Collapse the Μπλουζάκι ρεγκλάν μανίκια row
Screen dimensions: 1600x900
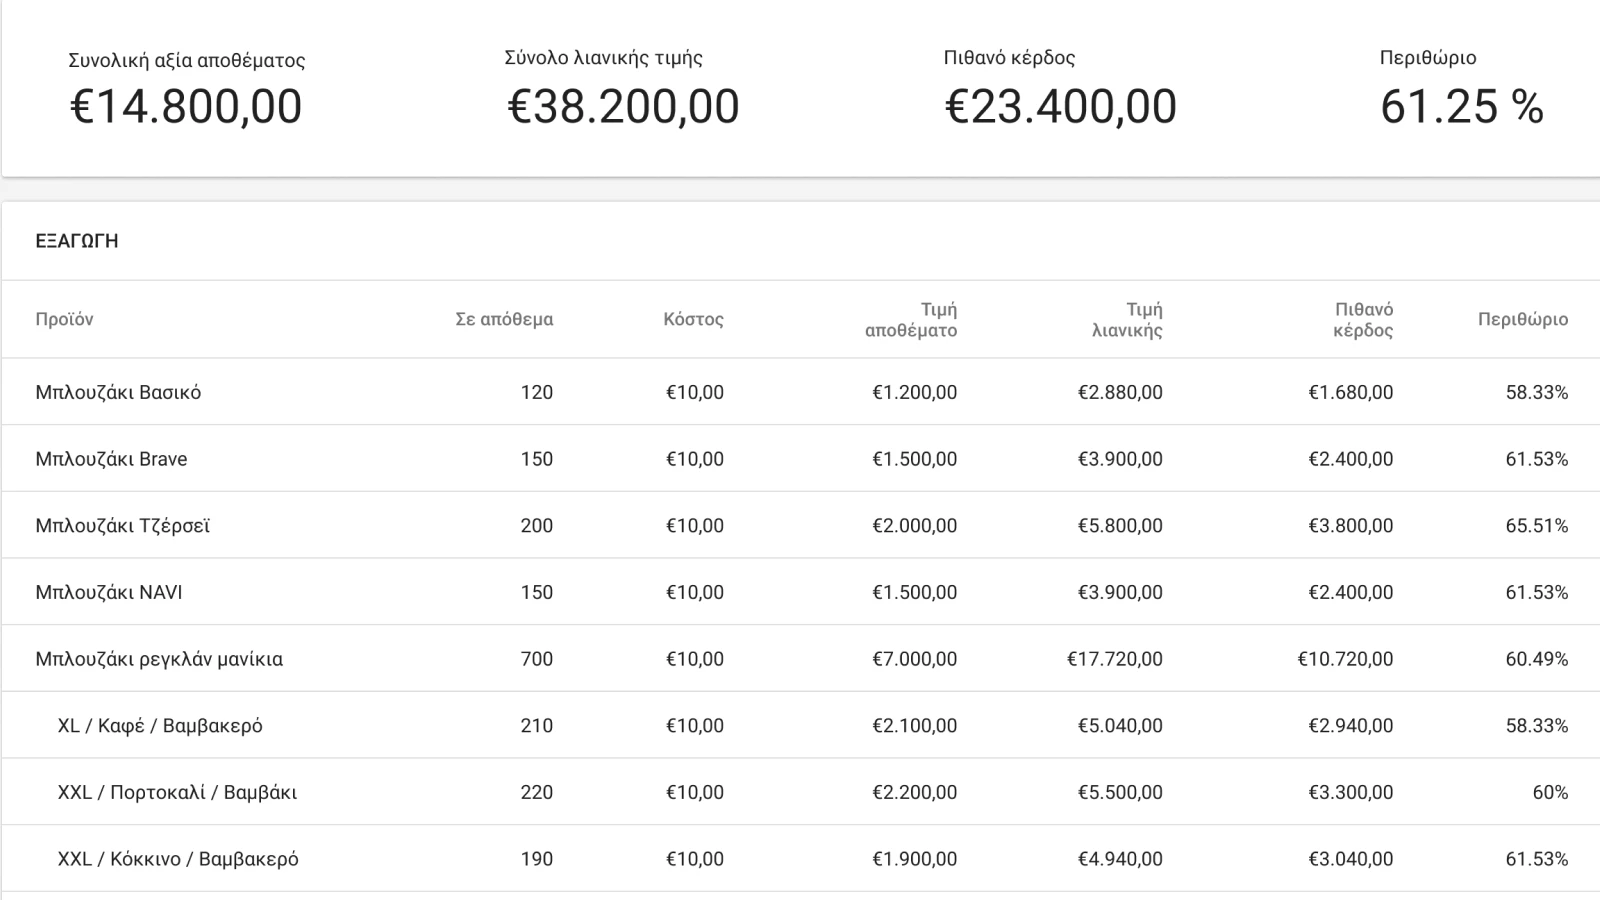[159, 659]
